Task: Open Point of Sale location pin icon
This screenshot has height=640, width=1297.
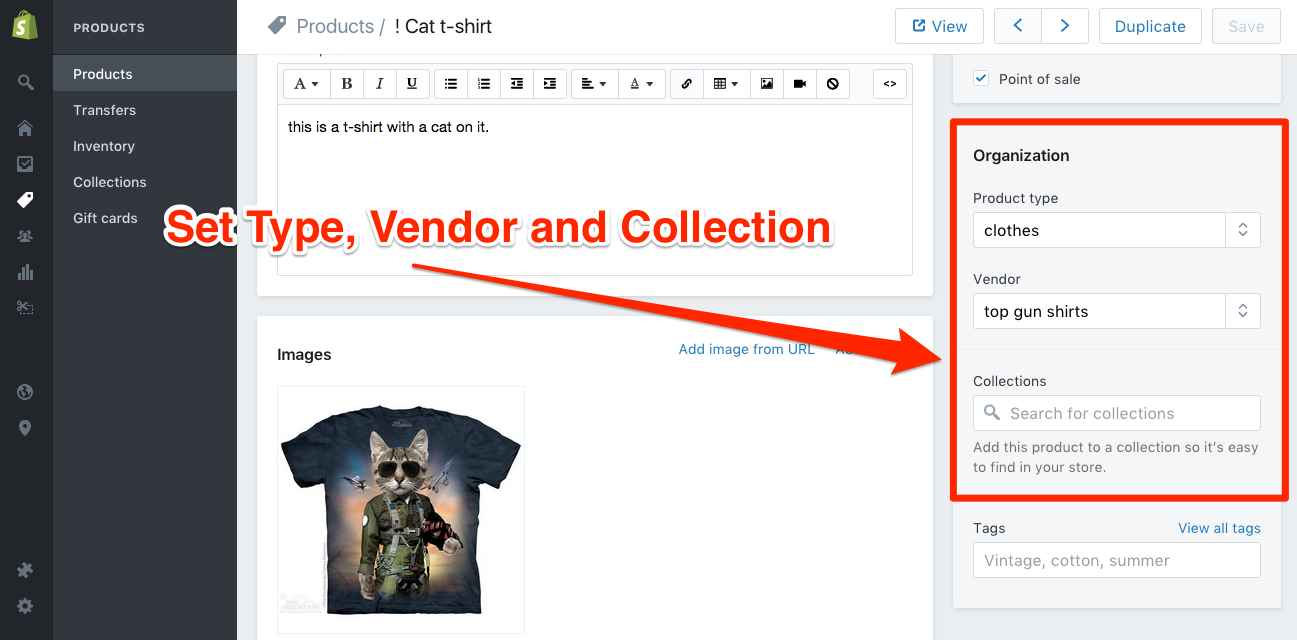Action: 25,428
